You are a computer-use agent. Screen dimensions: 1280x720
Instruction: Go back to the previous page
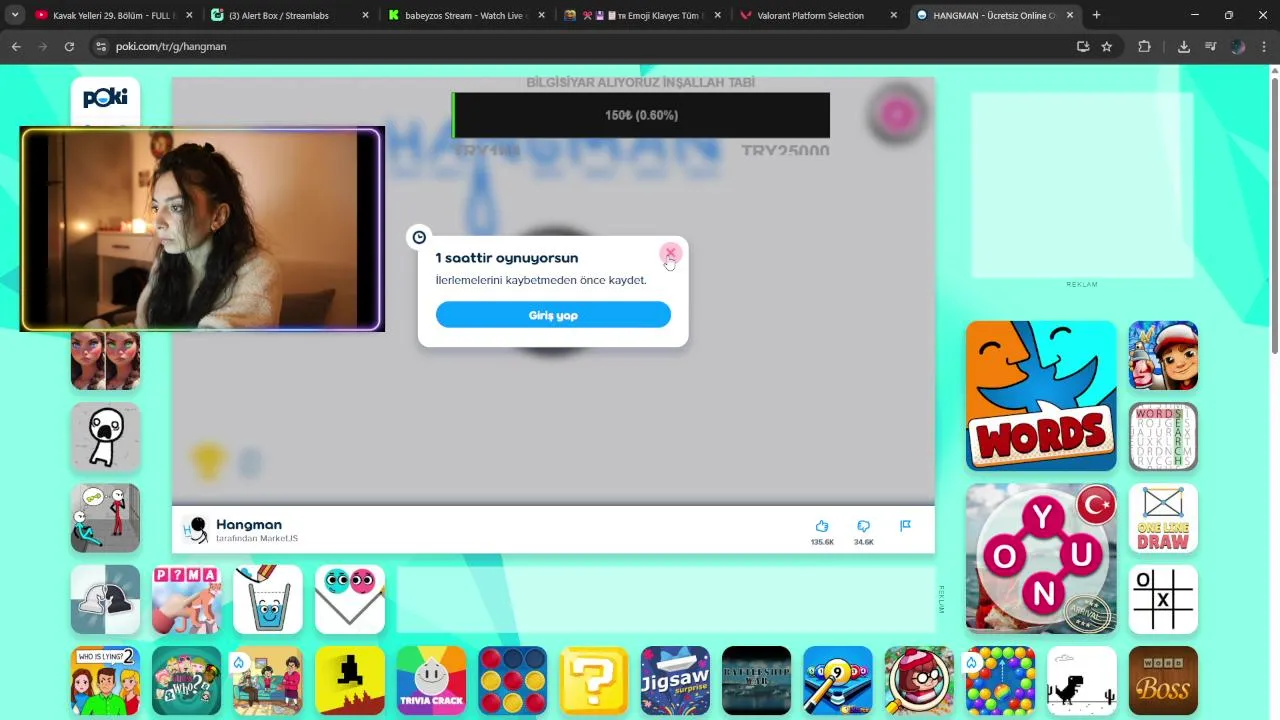[16, 46]
